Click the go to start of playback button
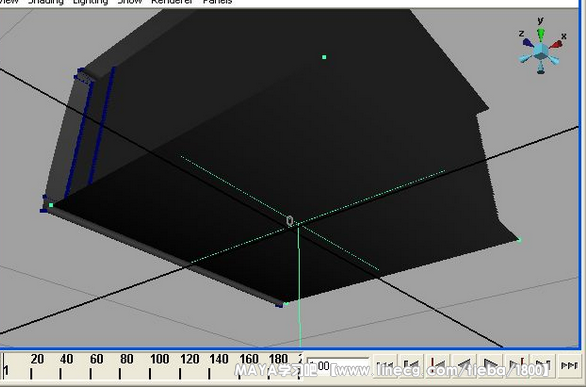 click(x=385, y=365)
